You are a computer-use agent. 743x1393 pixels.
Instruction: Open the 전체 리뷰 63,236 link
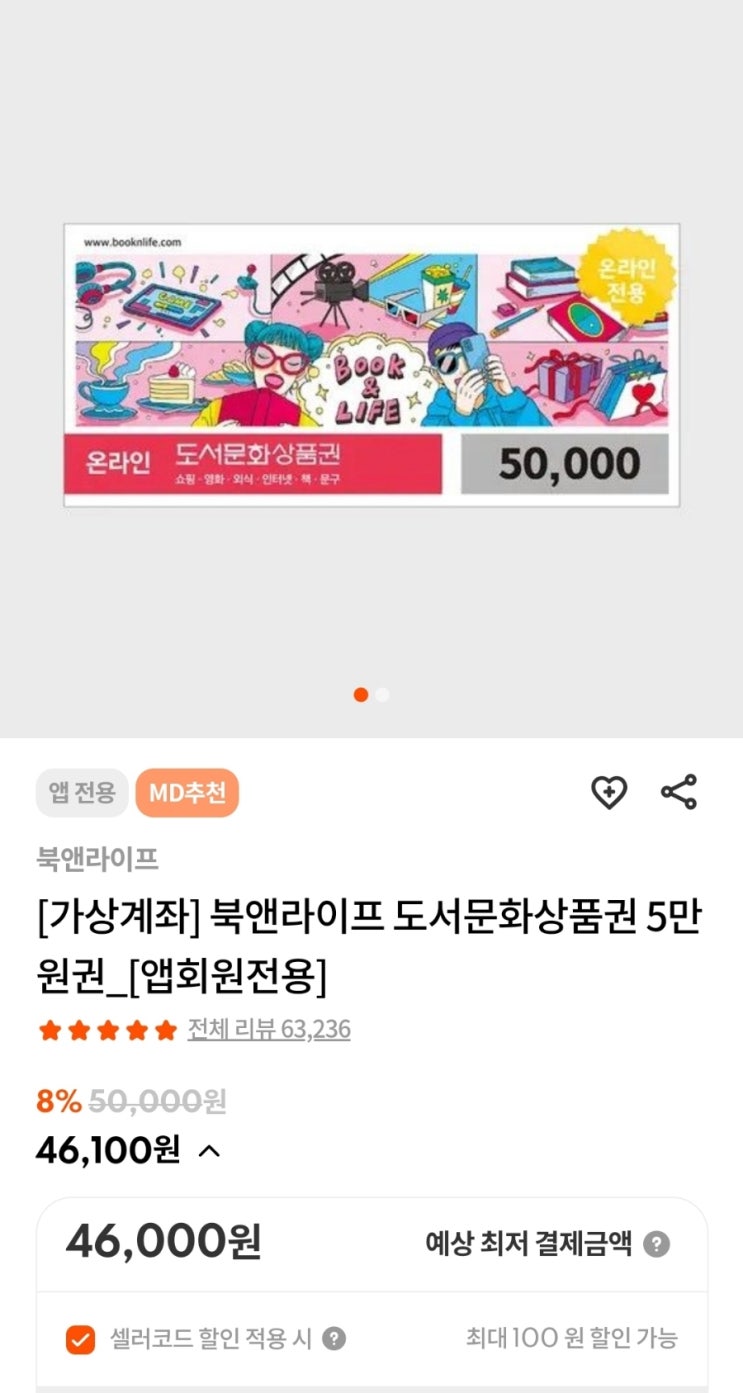[x=269, y=1030]
